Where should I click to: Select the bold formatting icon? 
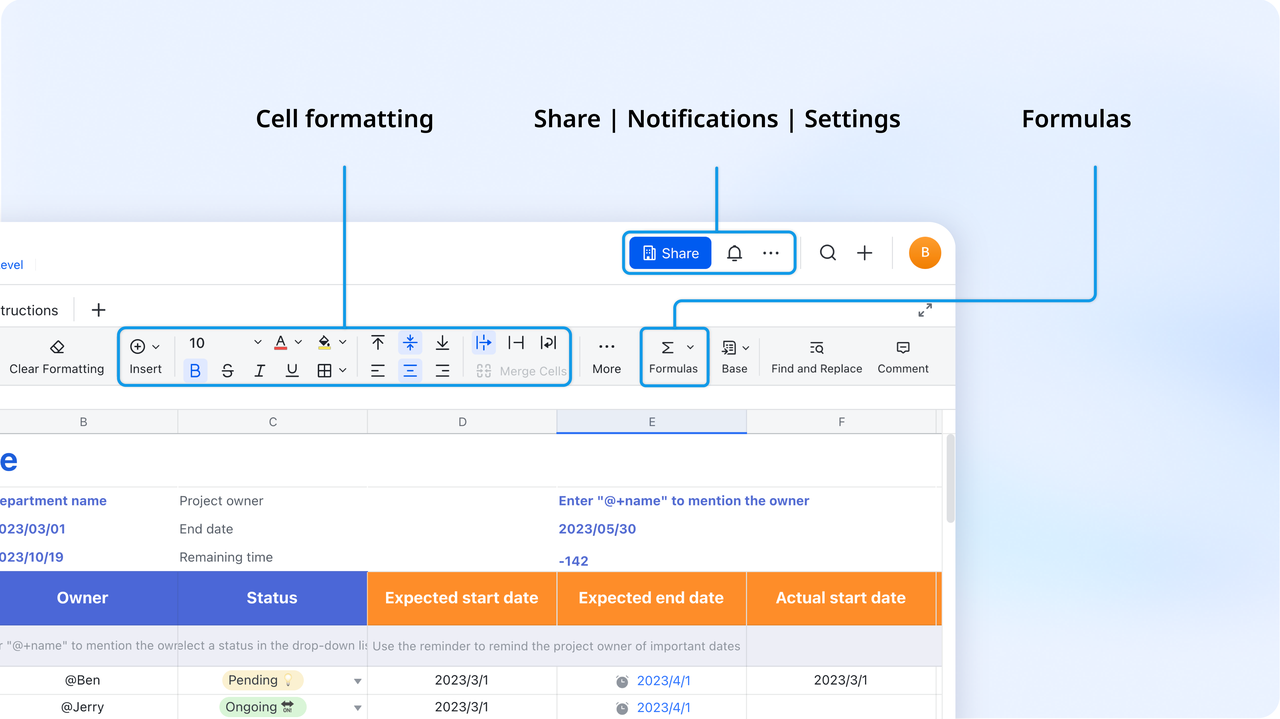coord(195,370)
